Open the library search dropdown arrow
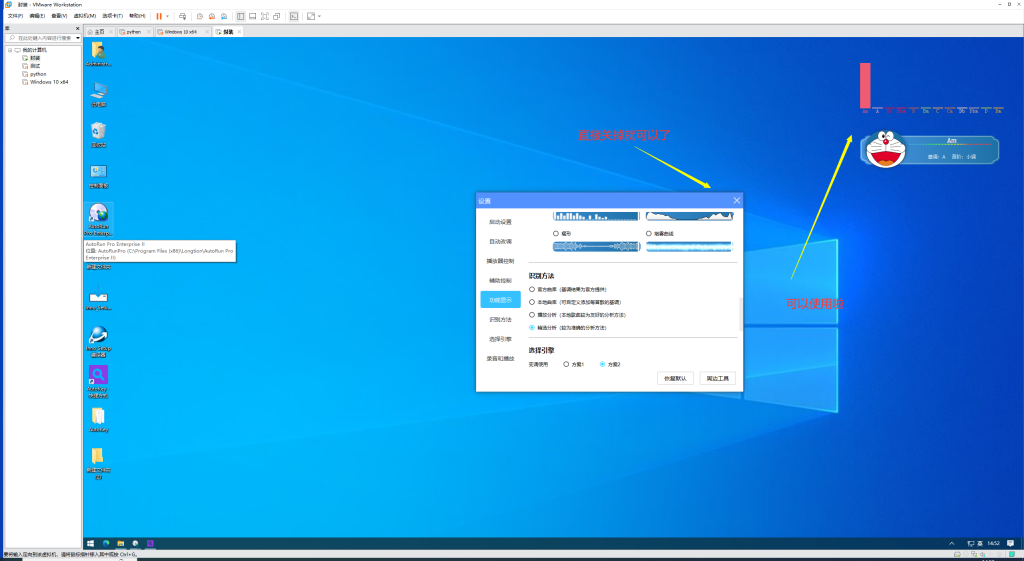This screenshot has width=1024, height=561. [x=78, y=38]
